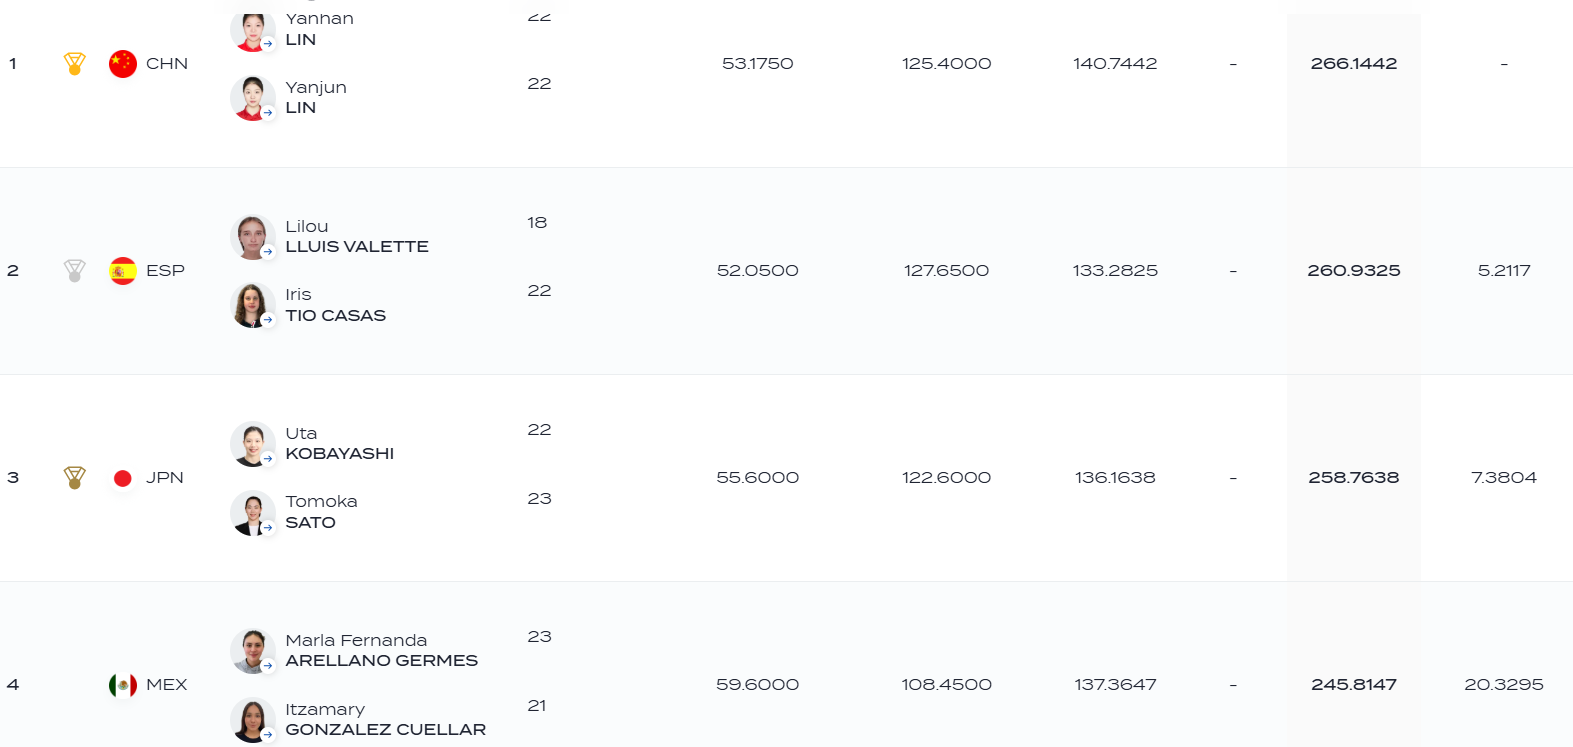Open Lilou LLUIS VALETTE's profile photo
1573x747 pixels.
click(x=253, y=237)
